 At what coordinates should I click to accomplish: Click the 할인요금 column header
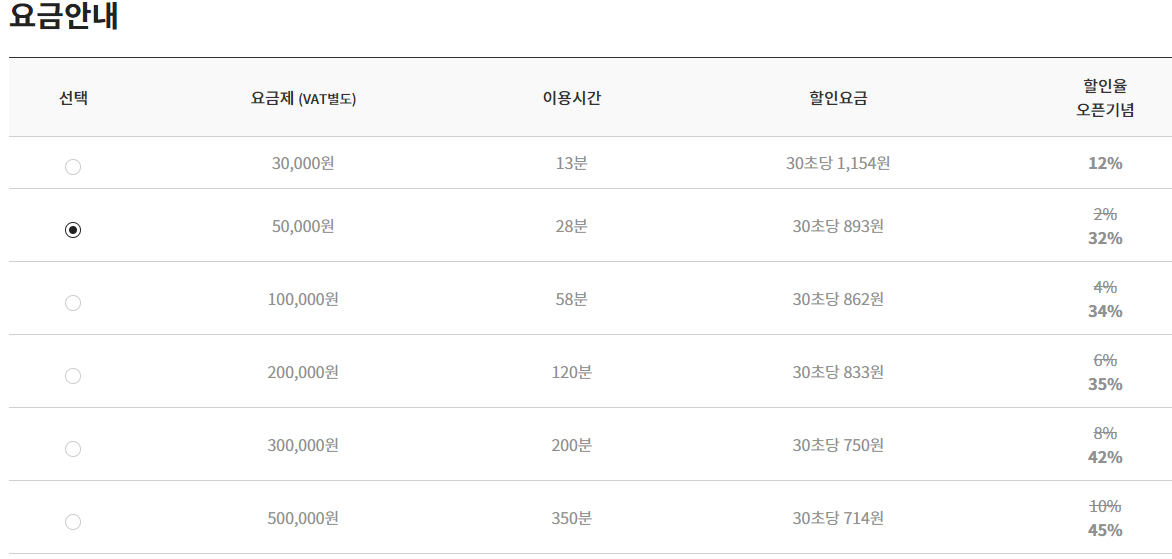click(838, 98)
